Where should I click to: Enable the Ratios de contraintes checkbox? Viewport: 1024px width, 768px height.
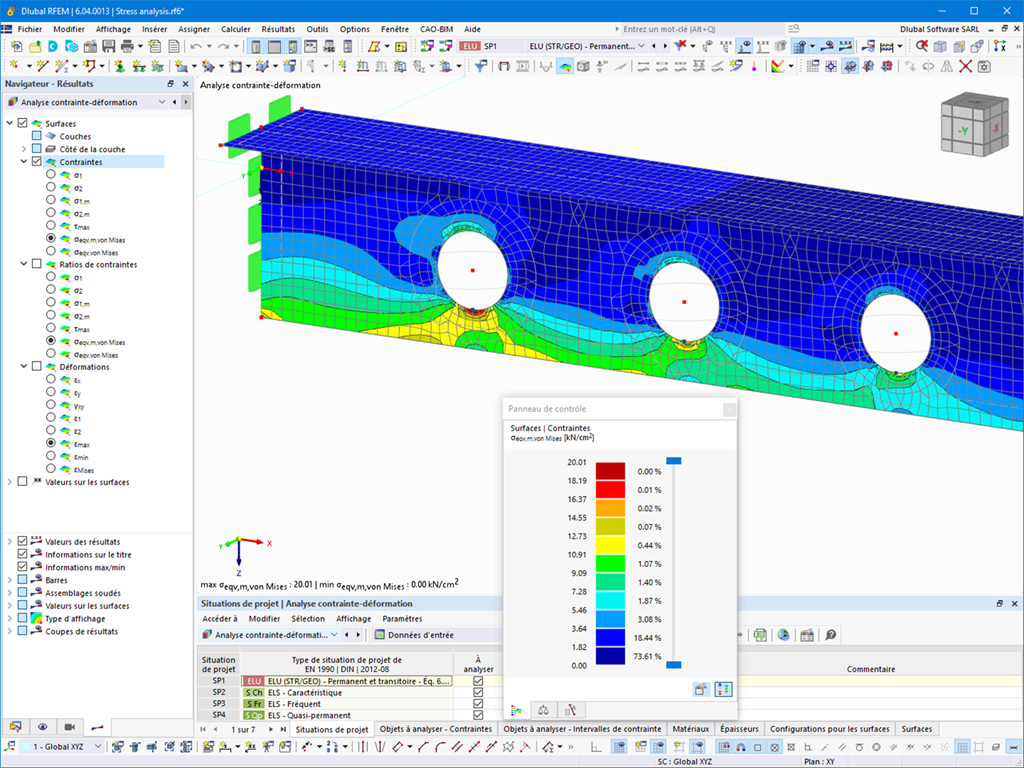pos(37,264)
